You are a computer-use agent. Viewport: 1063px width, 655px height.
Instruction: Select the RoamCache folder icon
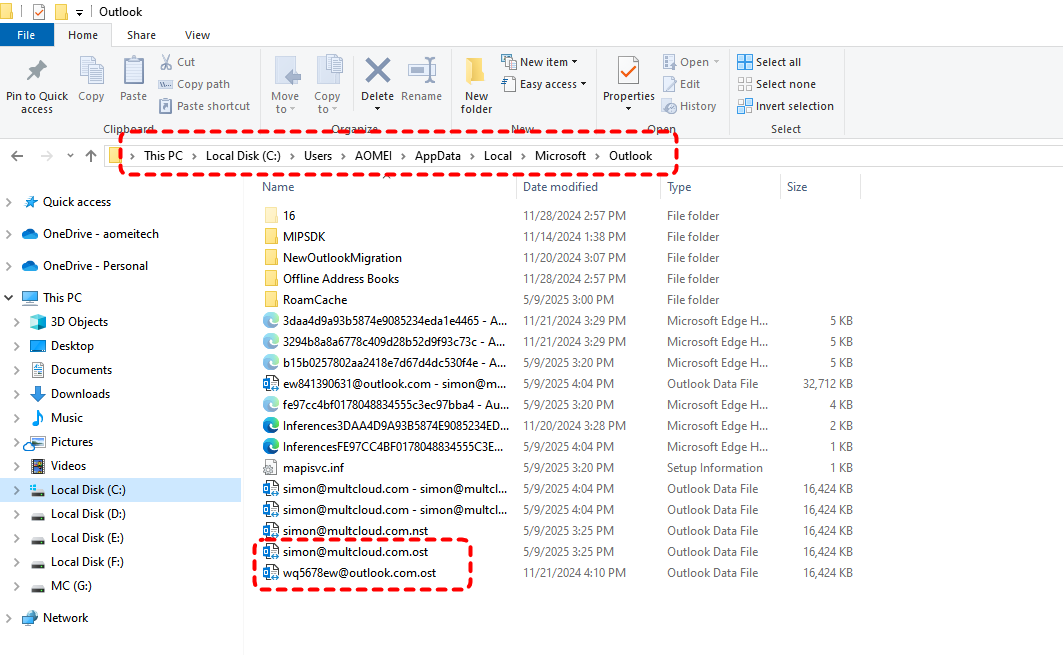270,300
